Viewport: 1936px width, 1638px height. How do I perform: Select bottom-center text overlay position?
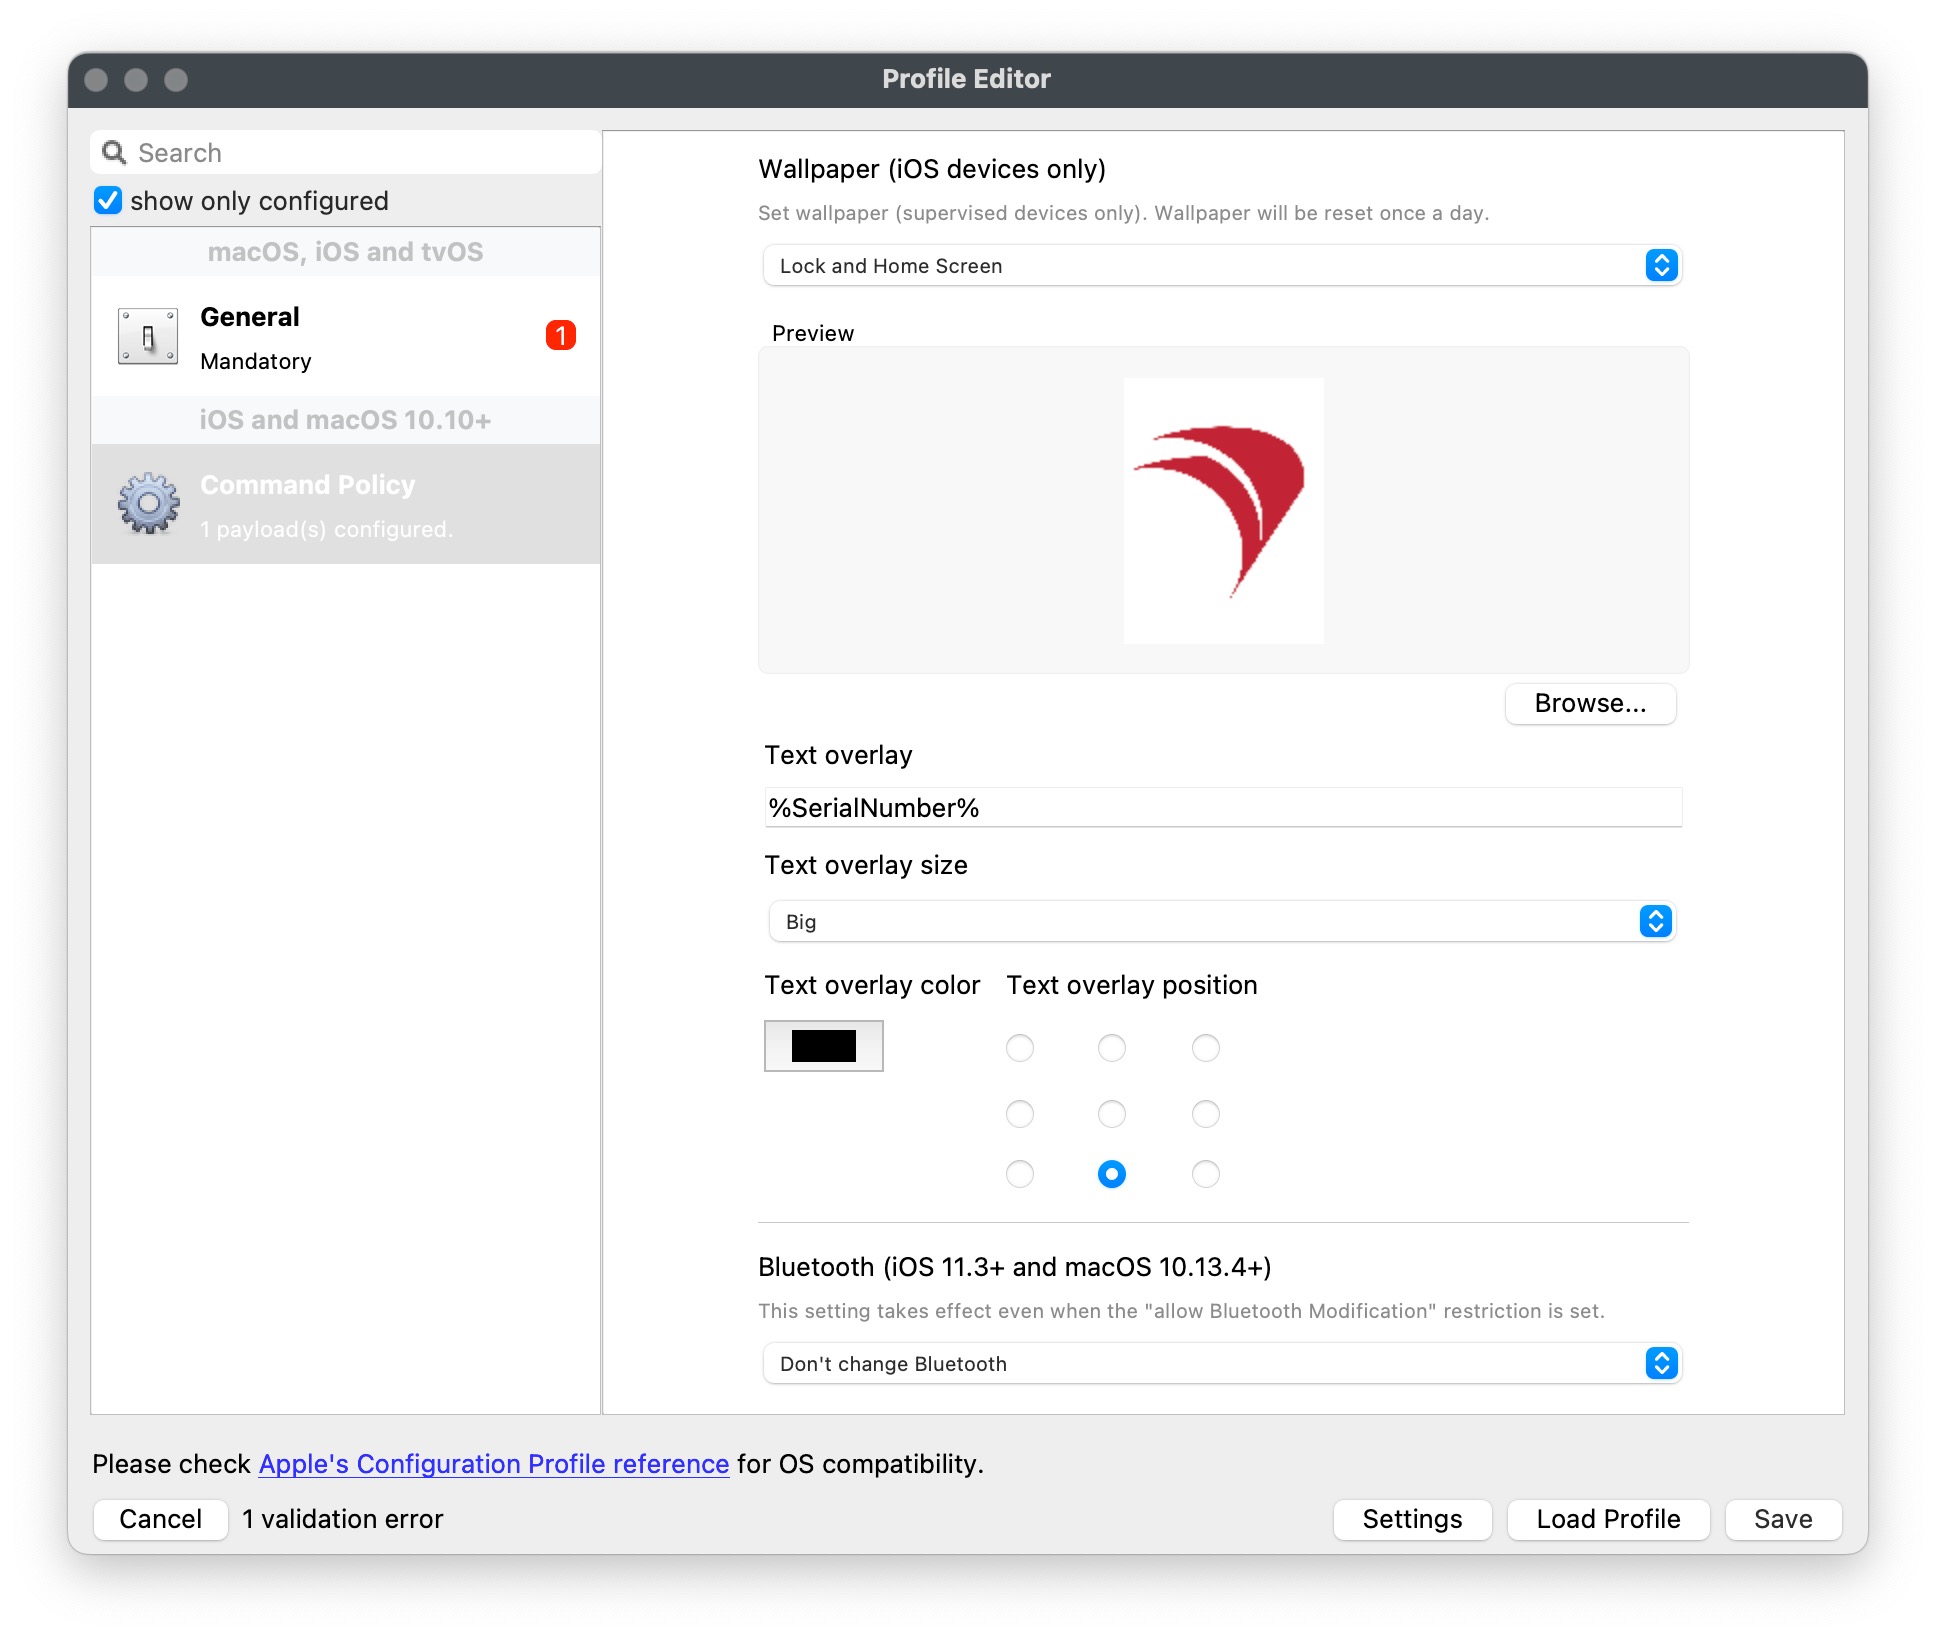1112,1174
